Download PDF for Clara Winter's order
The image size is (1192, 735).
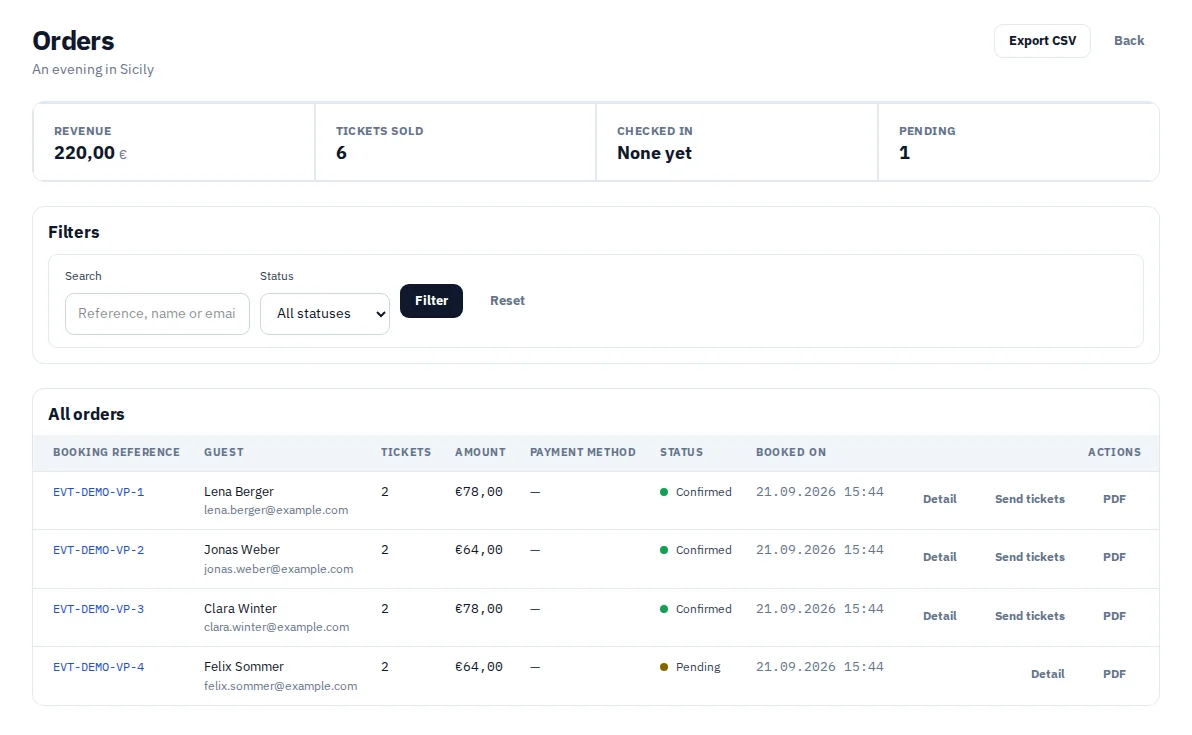click(x=1114, y=616)
